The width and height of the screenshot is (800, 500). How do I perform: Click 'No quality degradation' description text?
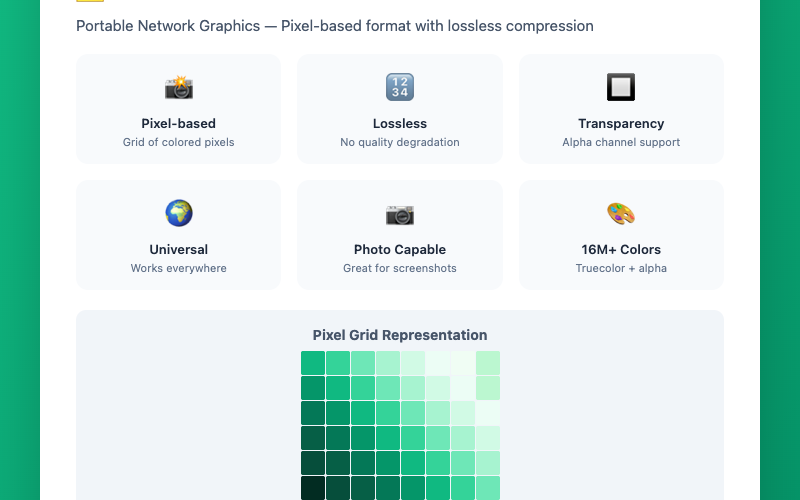(x=399, y=142)
